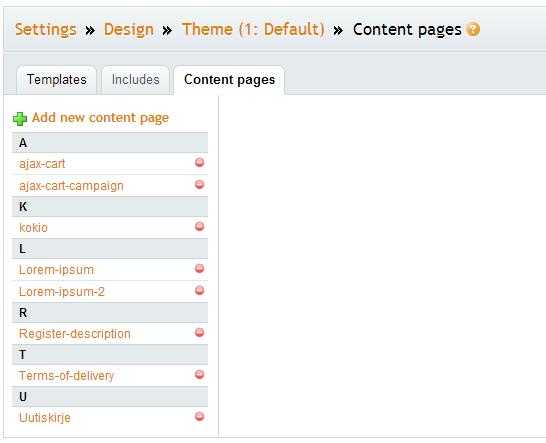This screenshot has height=443, width=546.
Task: Click Add new content page link
Action: 100,118
